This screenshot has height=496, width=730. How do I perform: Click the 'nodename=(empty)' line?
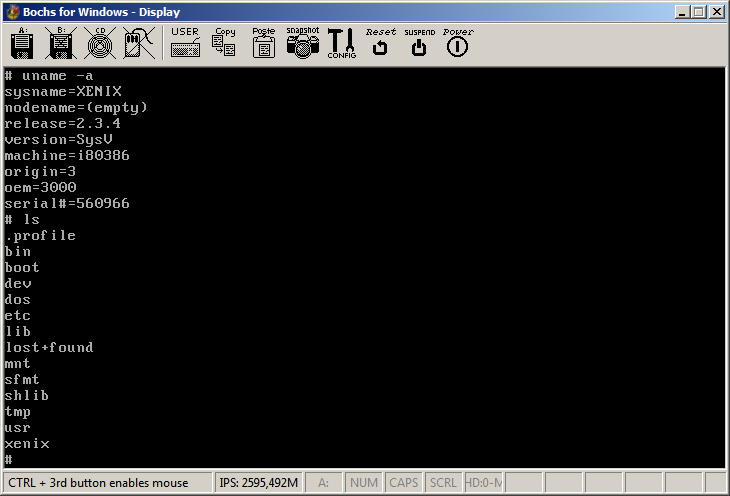pyautogui.click(x=76, y=108)
